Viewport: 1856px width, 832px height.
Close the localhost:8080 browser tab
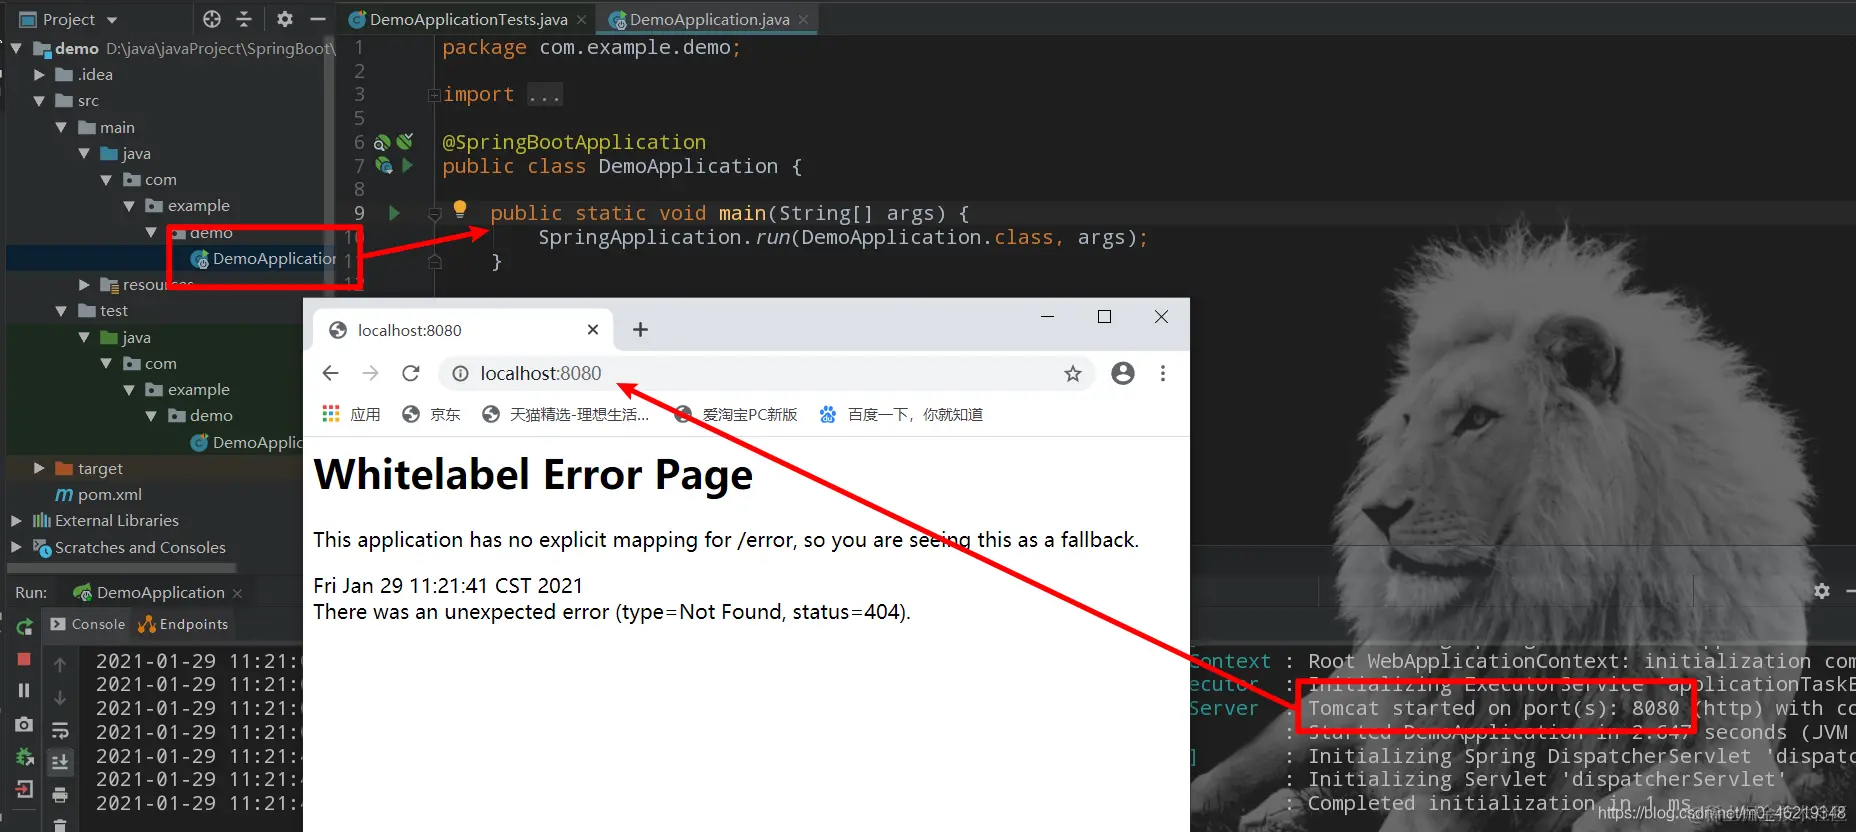coord(593,329)
